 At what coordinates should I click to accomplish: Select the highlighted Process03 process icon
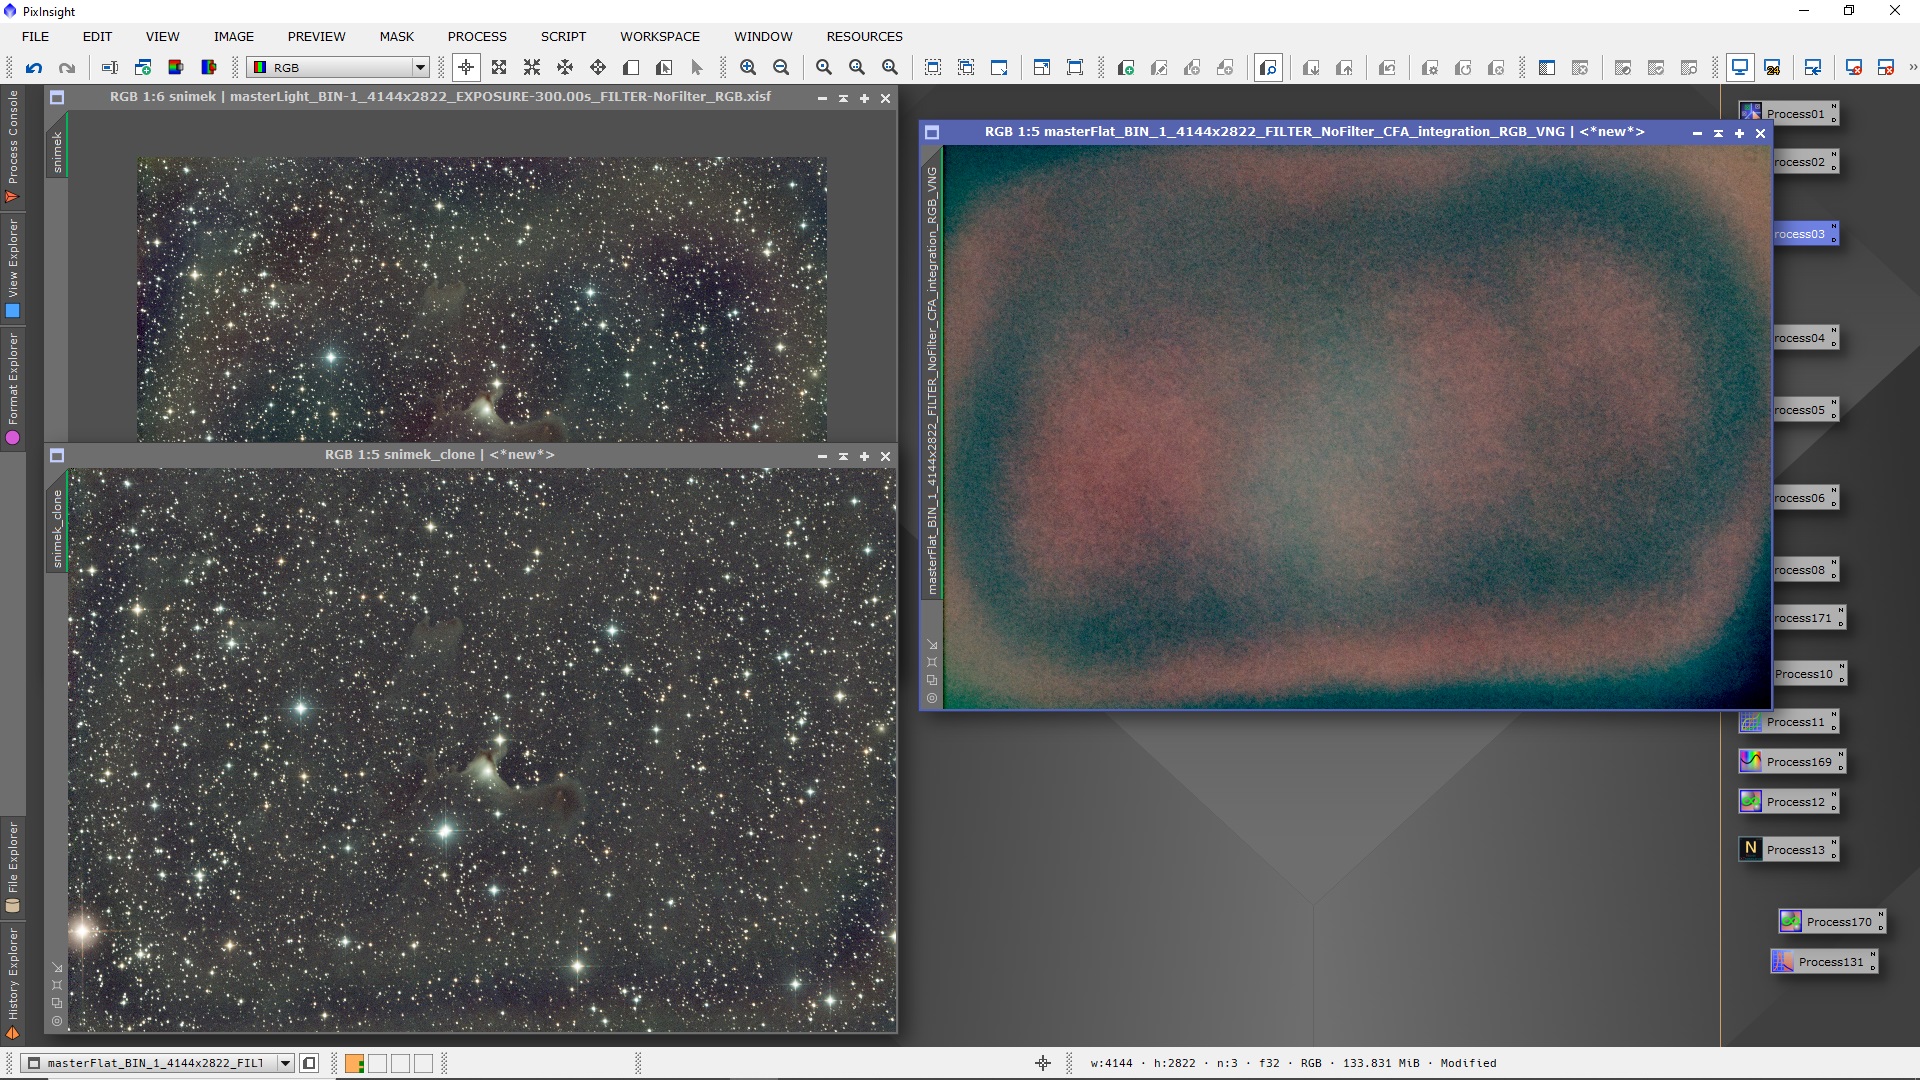(x=1806, y=234)
